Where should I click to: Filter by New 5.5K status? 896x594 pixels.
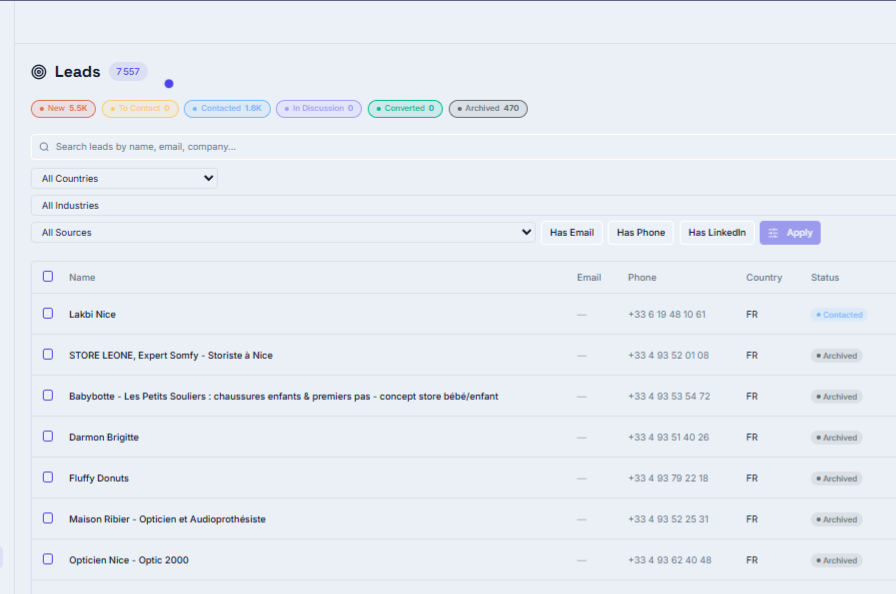click(x=63, y=109)
